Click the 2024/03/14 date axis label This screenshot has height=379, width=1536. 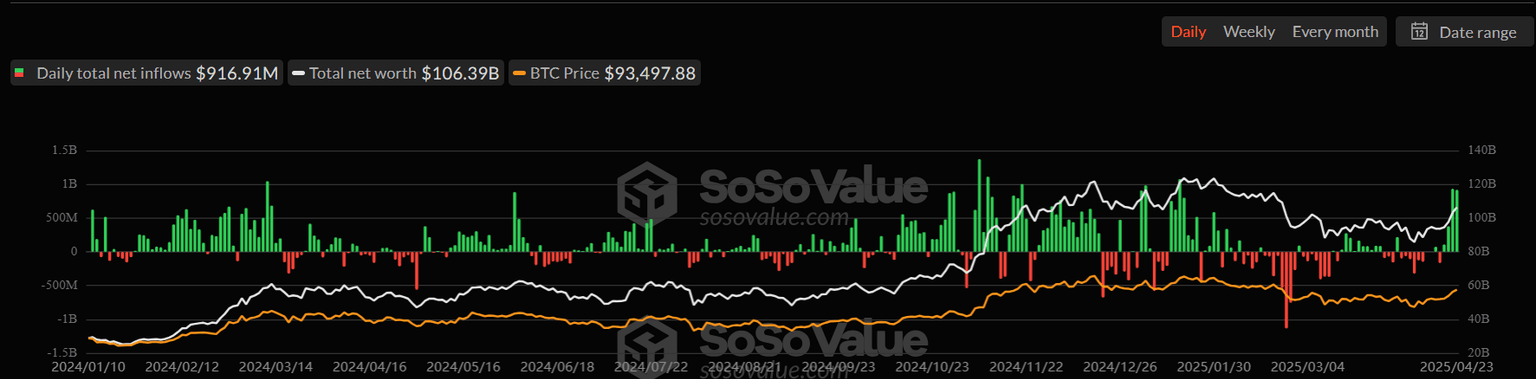275,367
